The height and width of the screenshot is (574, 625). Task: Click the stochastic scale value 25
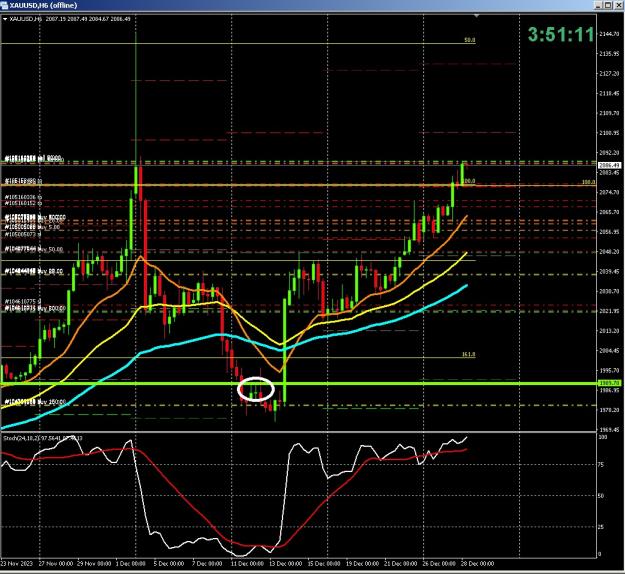click(601, 527)
